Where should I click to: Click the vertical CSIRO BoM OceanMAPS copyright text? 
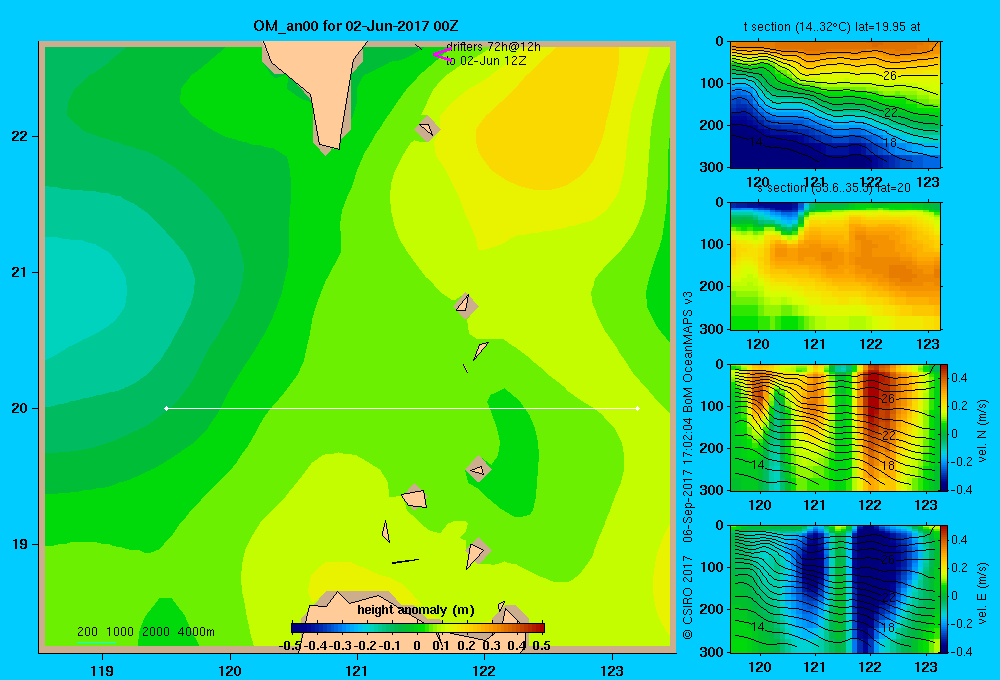(688, 465)
